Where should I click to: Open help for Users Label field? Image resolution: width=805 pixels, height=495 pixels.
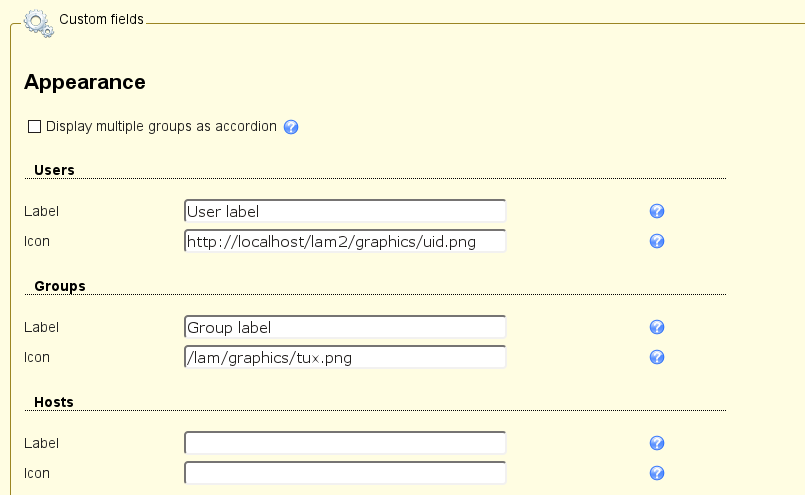tap(657, 211)
